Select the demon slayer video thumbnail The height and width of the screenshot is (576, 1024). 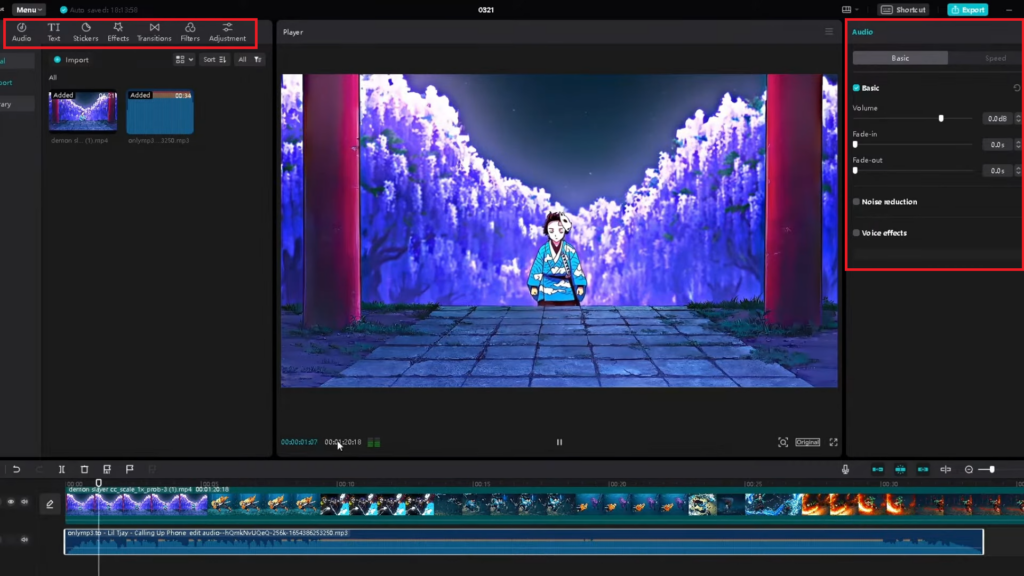point(83,112)
